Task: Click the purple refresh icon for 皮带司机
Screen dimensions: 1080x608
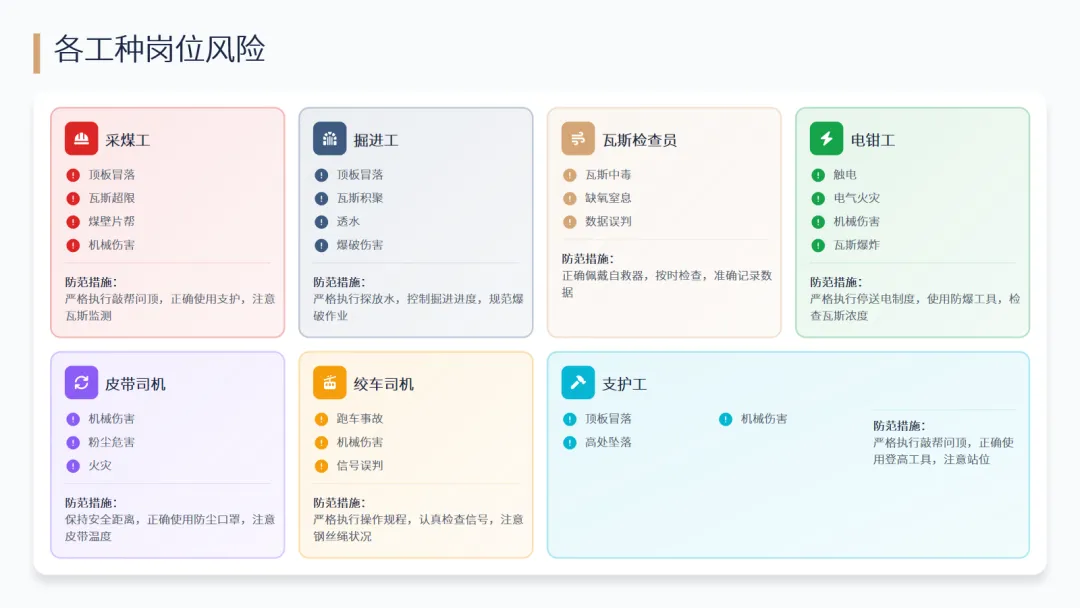Action: [81, 383]
